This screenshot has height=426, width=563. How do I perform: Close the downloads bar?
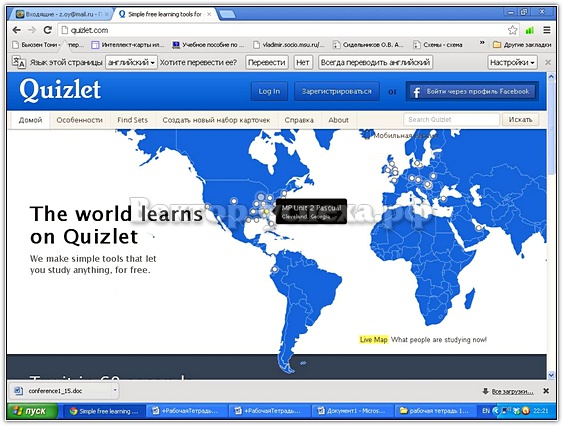pos(546,391)
